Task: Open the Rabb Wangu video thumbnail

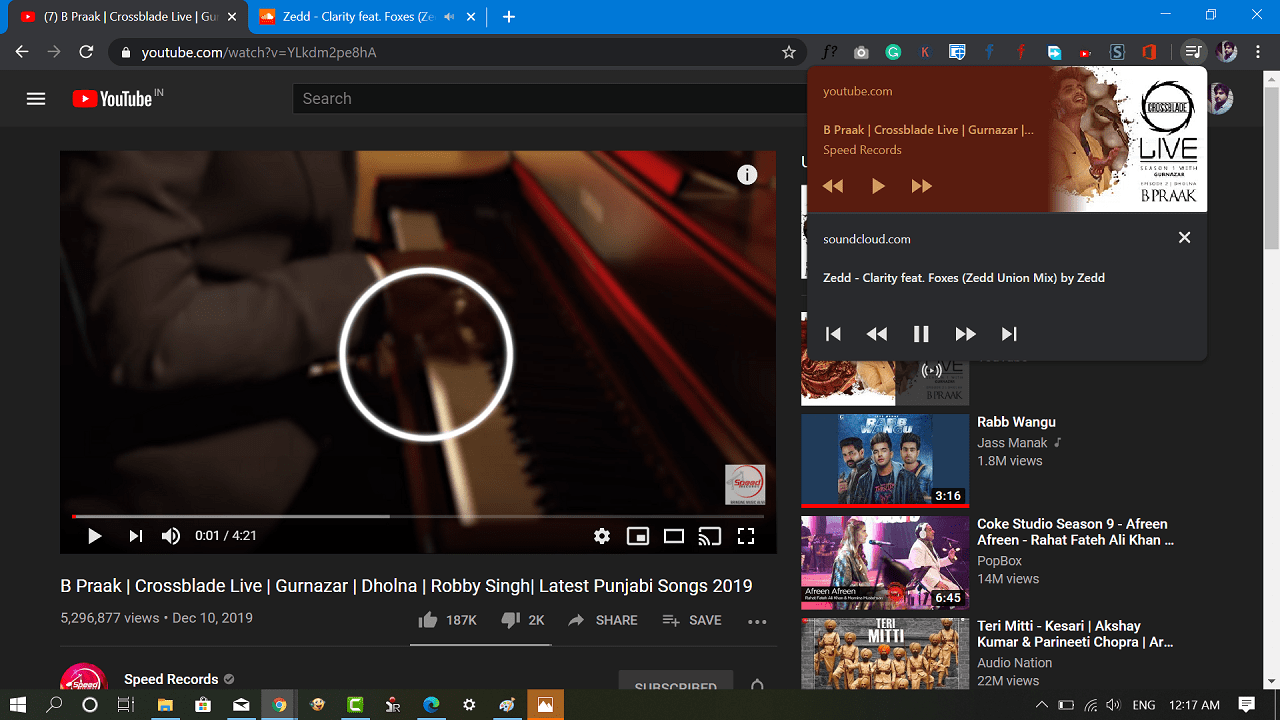Action: click(x=885, y=460)
